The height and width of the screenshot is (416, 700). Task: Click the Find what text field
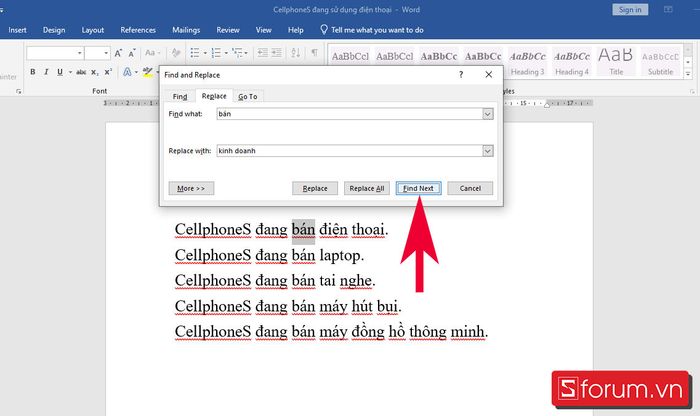[350, 114]
